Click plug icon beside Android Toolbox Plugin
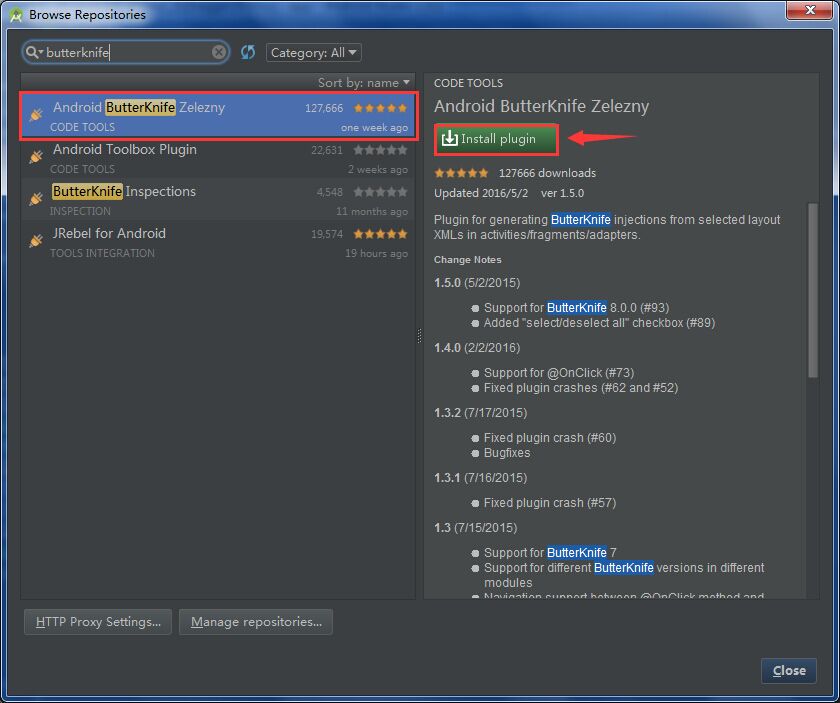 click(36, 157)
